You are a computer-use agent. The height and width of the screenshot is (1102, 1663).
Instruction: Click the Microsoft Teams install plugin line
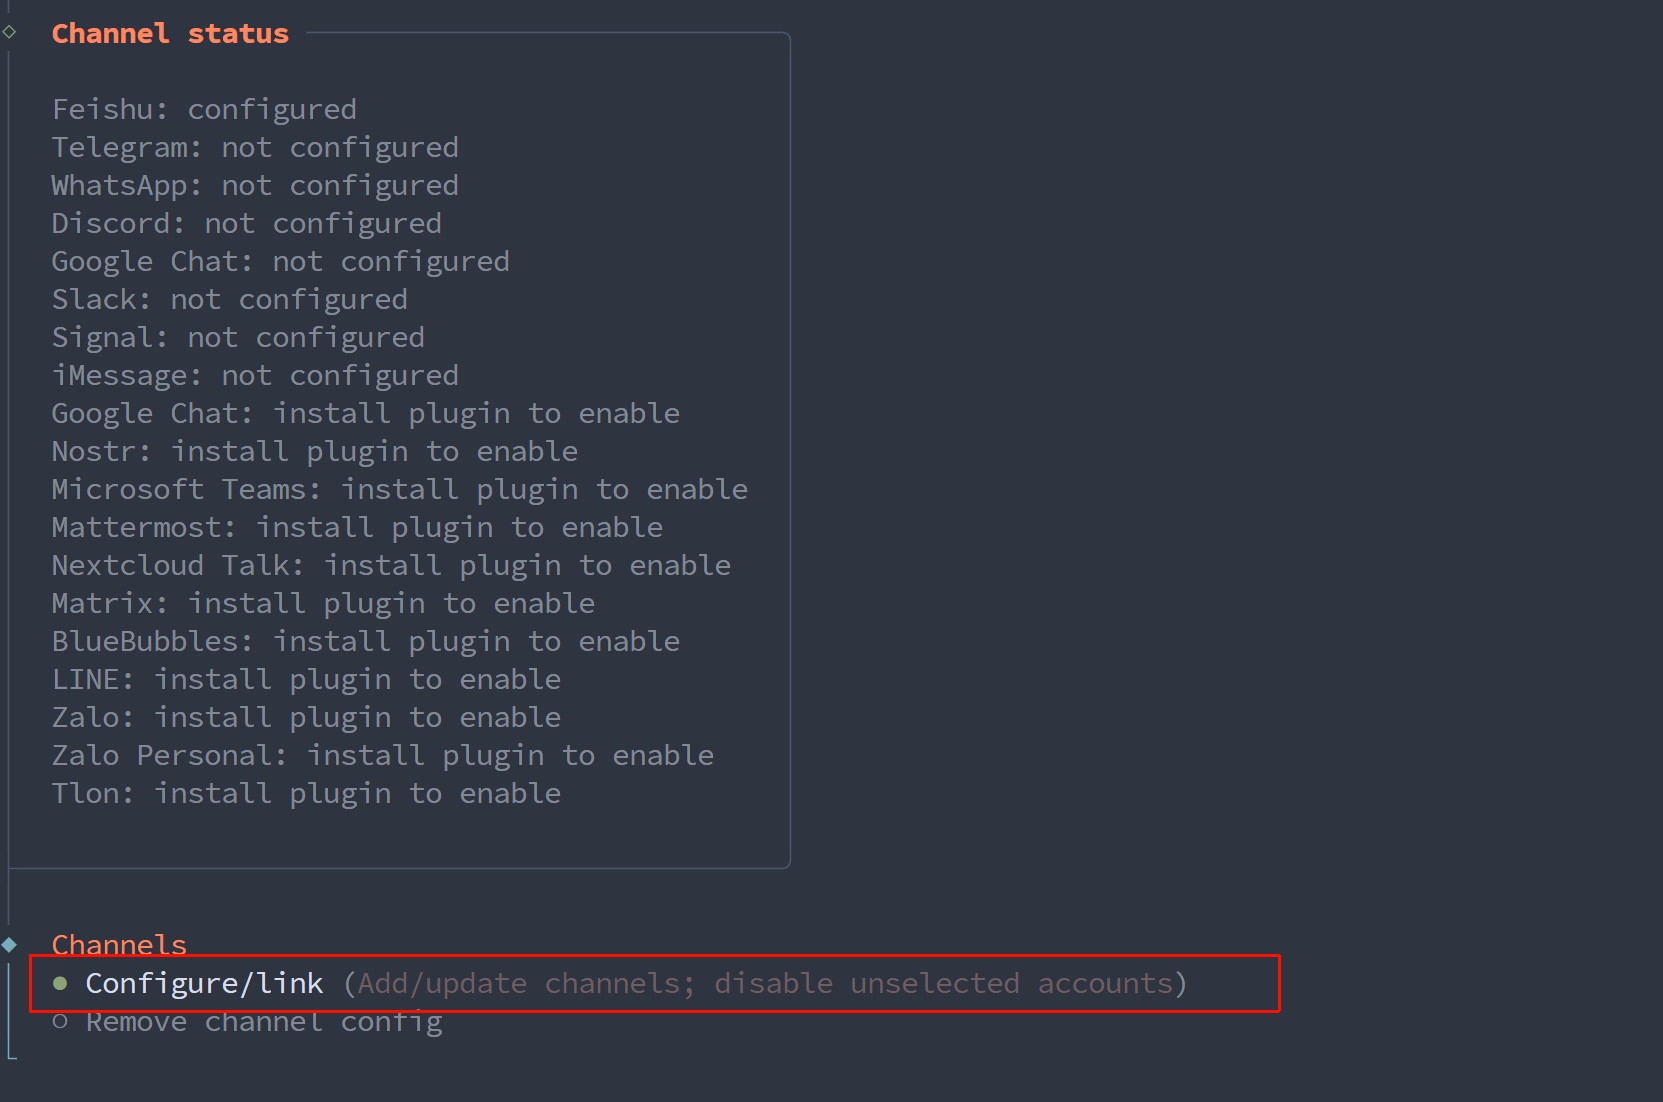pyautogui.click(x=400, y=489)
